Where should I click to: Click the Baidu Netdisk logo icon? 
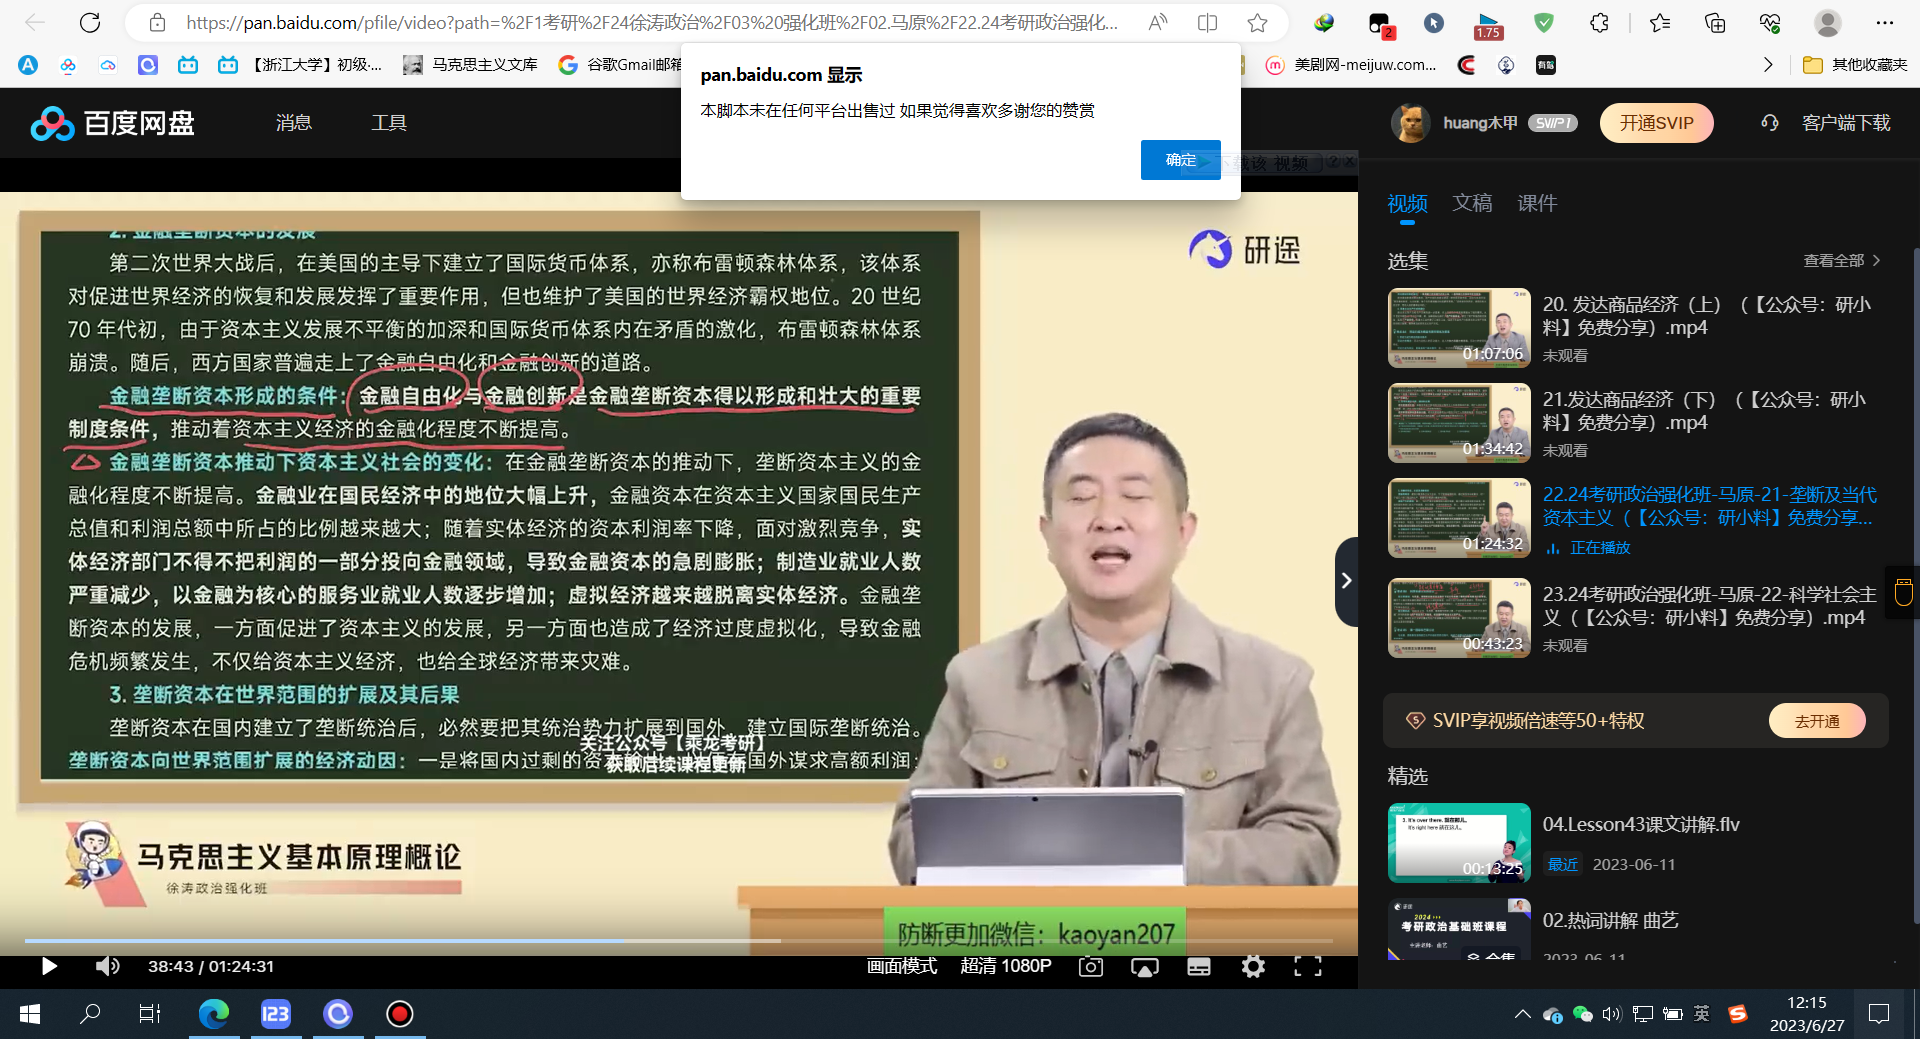(x=52, y=123)
